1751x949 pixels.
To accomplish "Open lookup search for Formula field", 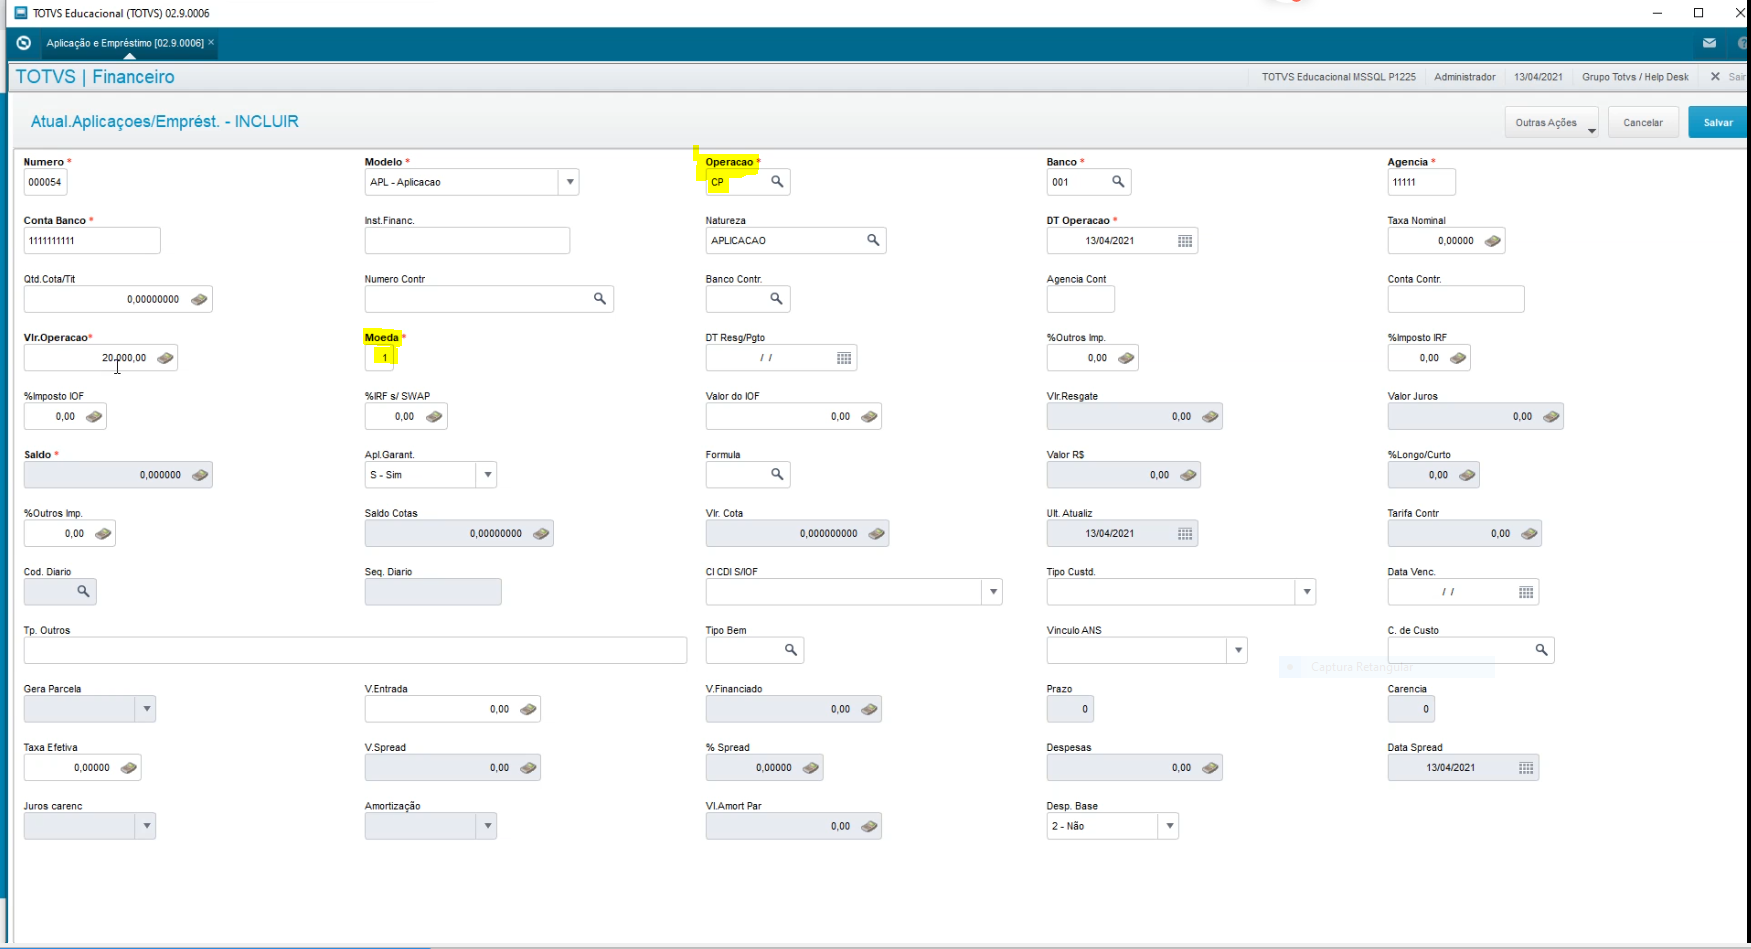I will click(x=777, y=475).
